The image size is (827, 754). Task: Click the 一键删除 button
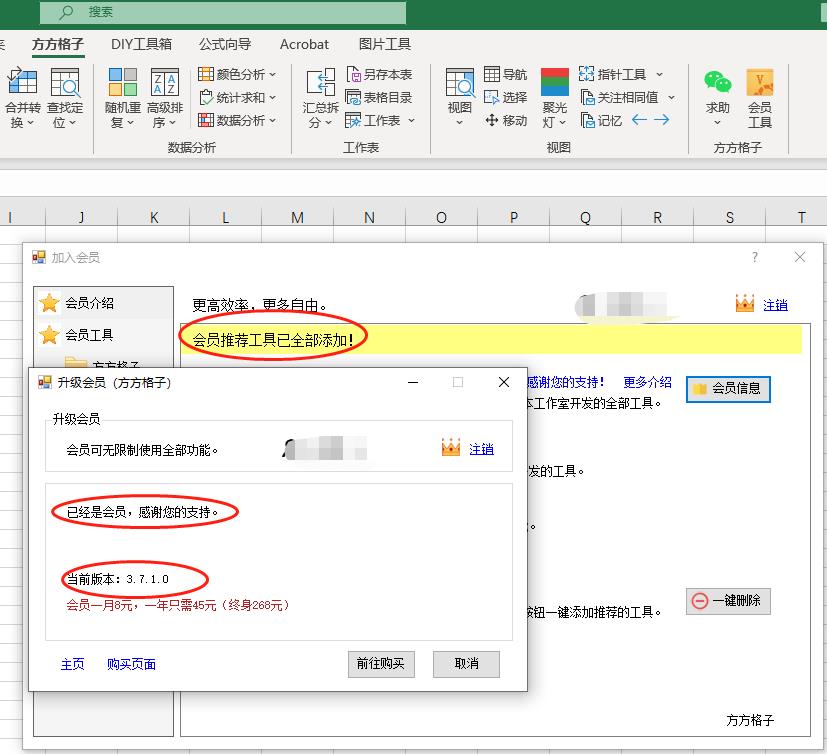(x=728, y=601)
